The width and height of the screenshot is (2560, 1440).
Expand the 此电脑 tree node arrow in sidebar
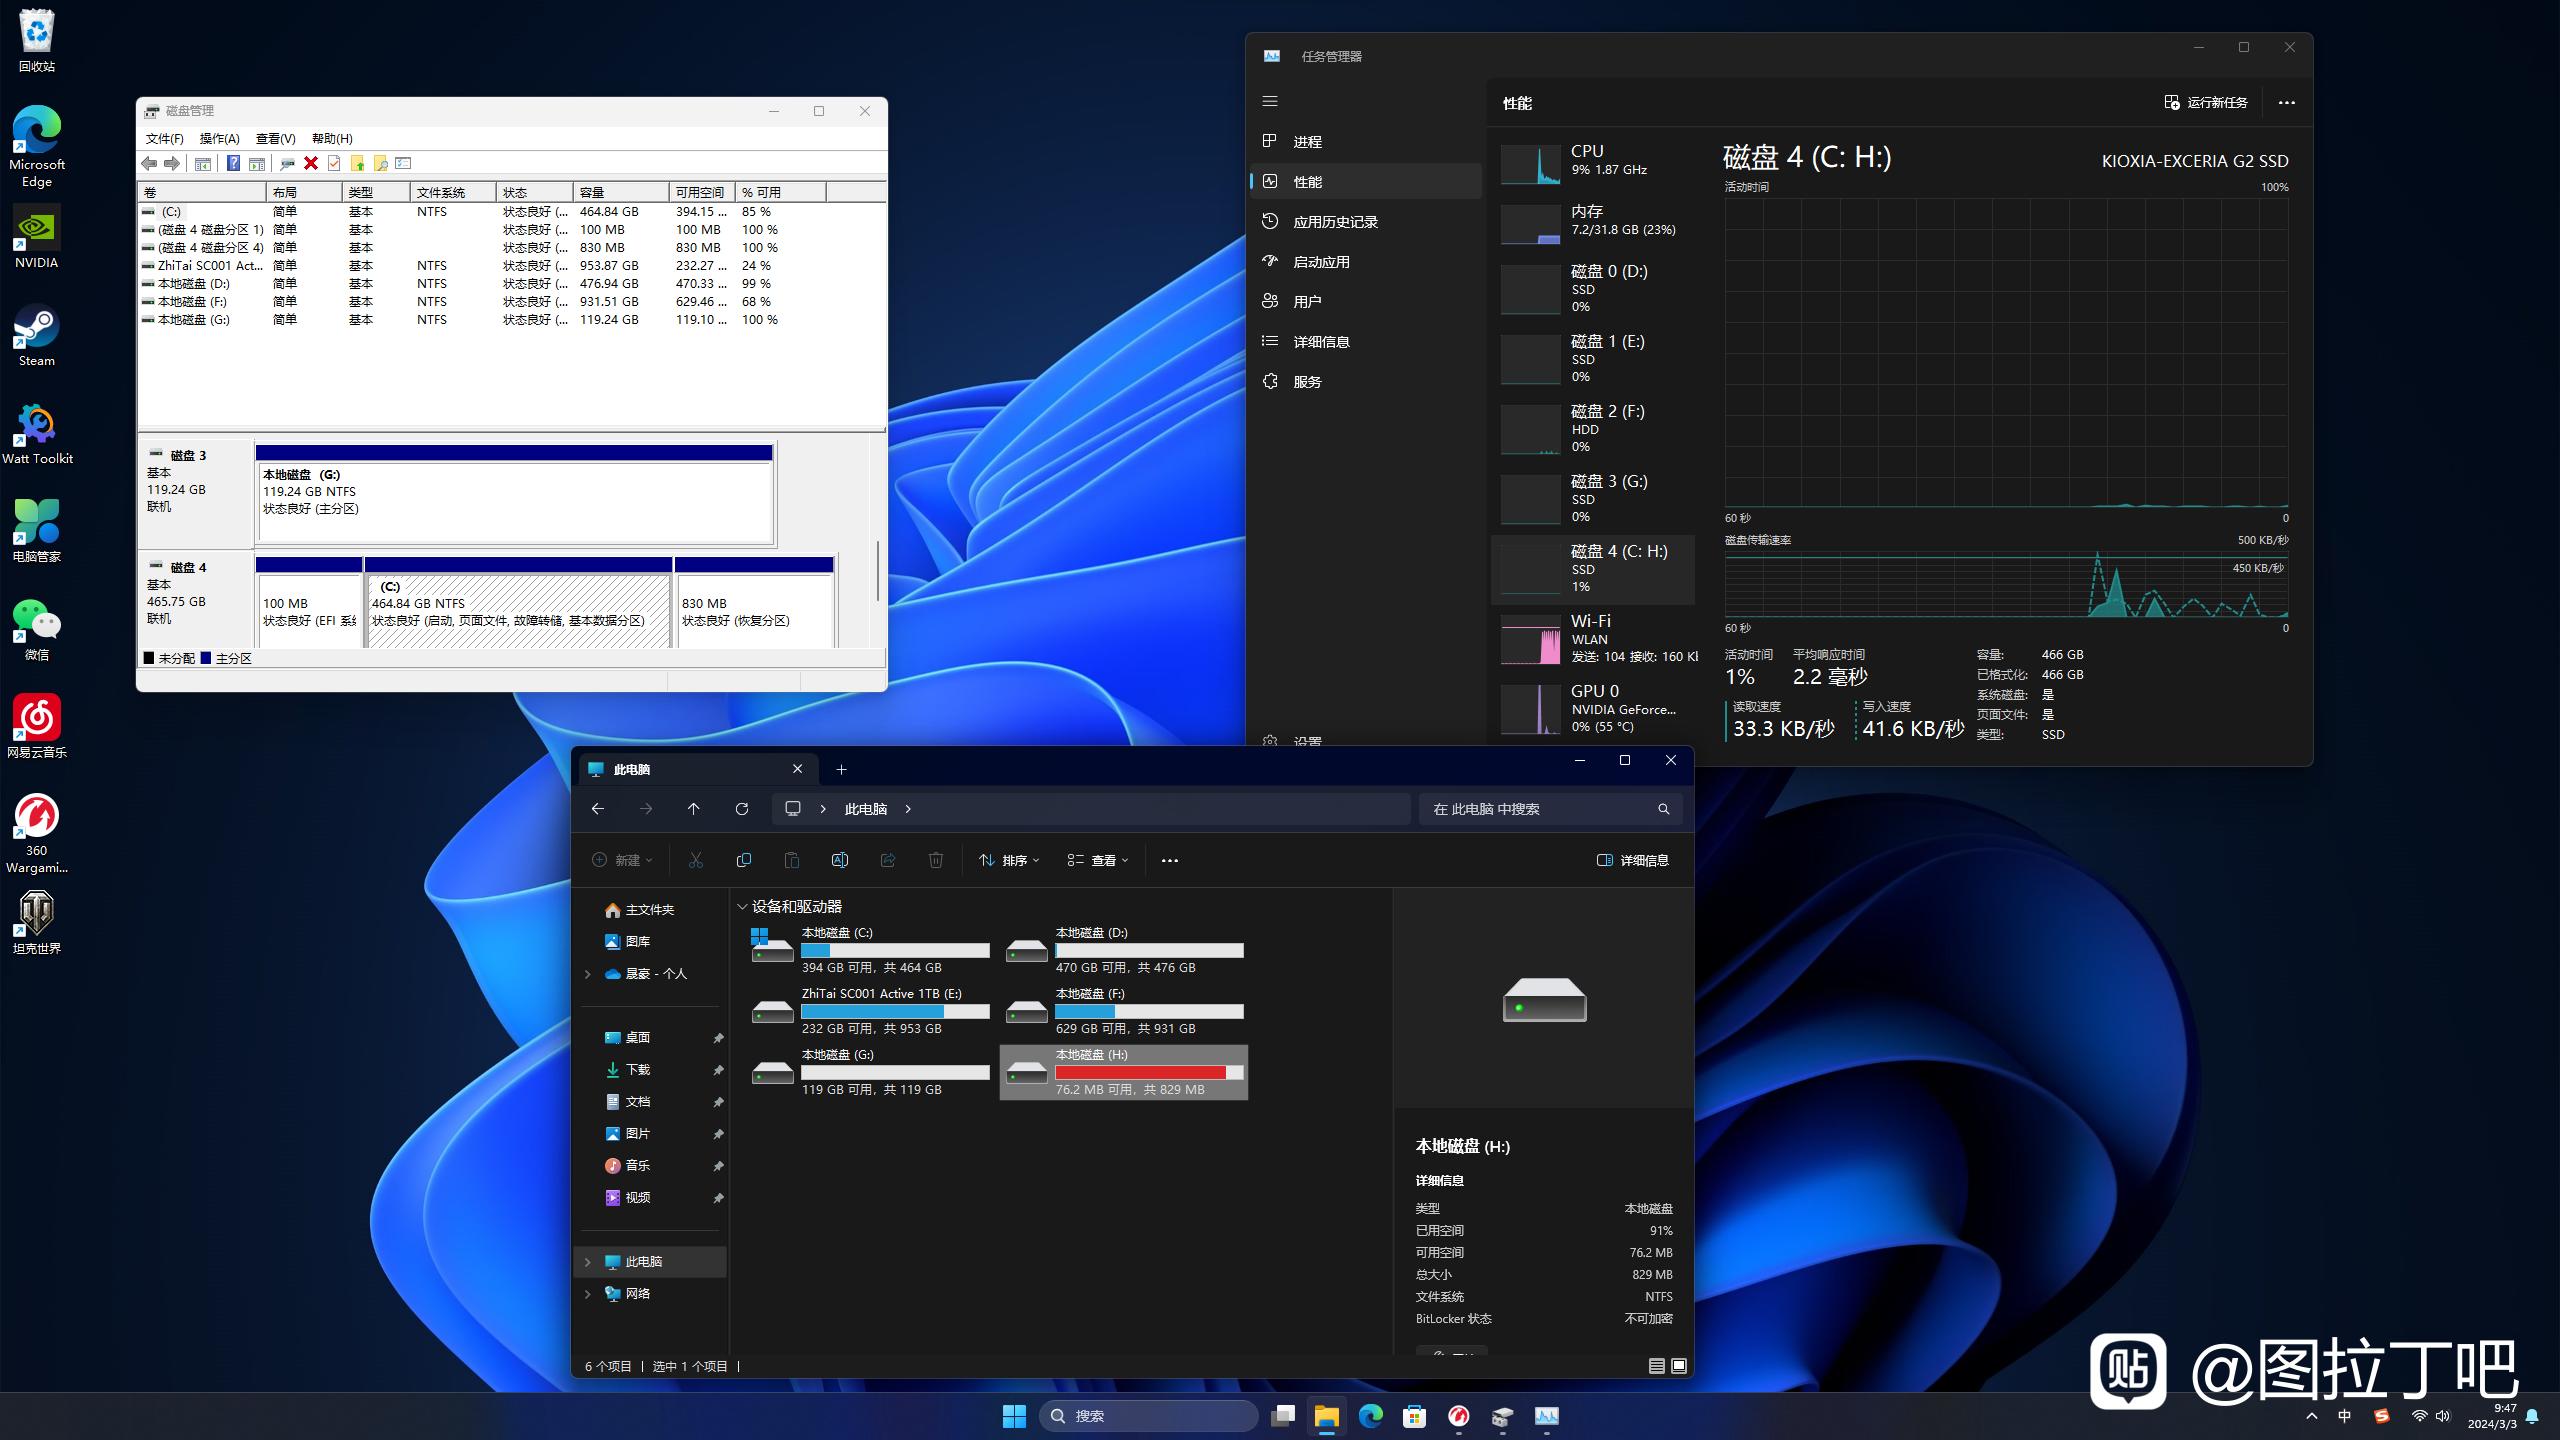tap(588, 1262)
